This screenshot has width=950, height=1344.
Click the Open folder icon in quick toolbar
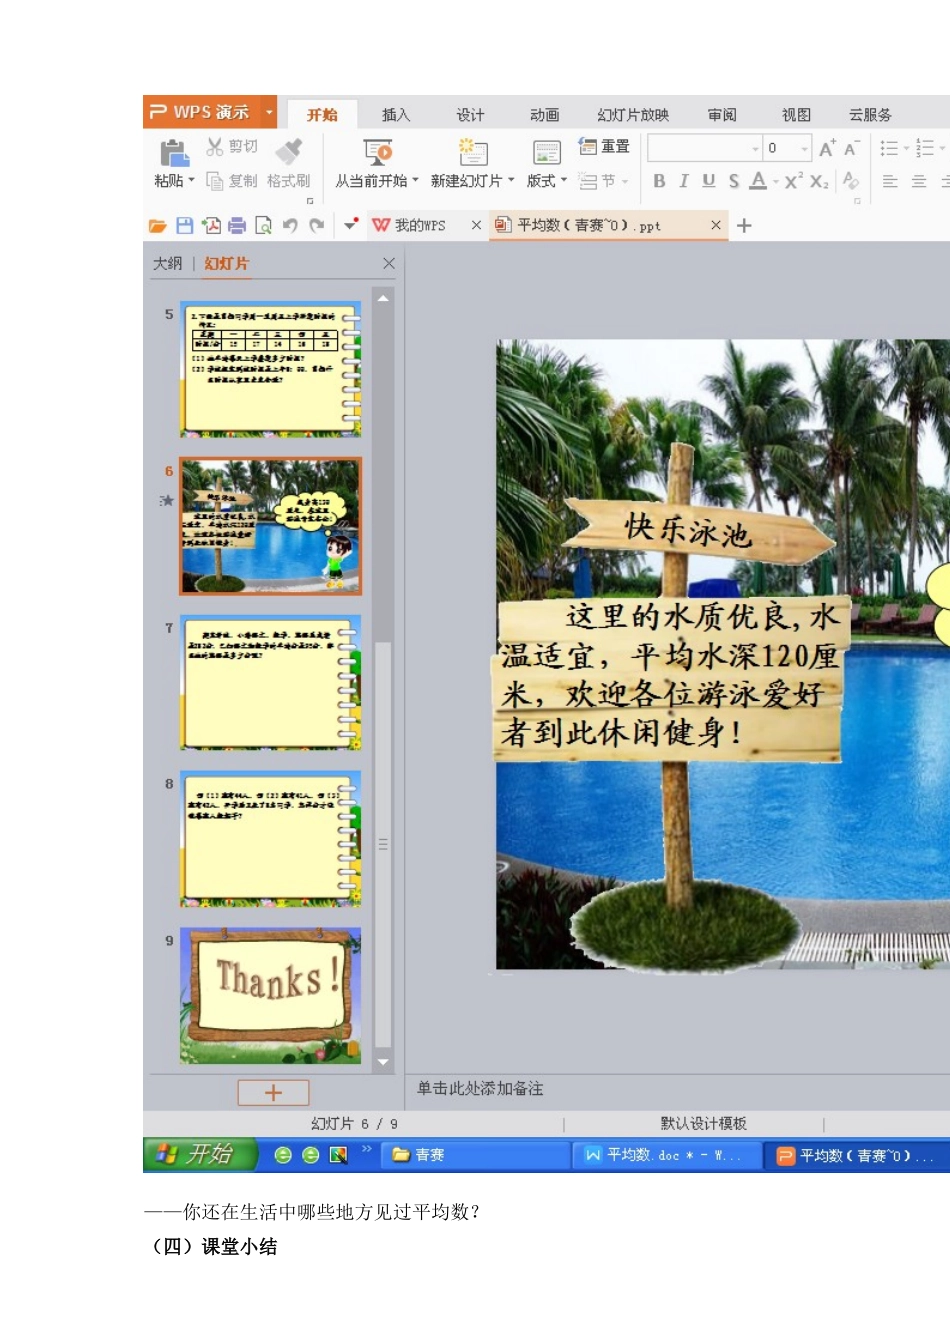(x=157, y=226)
